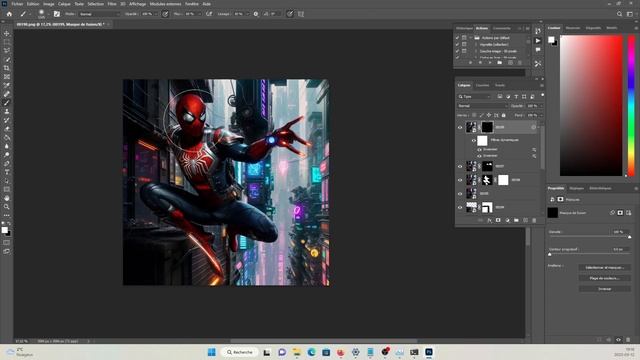
Task: Create a new fill or adjustment layer
Action: (507, 220)
